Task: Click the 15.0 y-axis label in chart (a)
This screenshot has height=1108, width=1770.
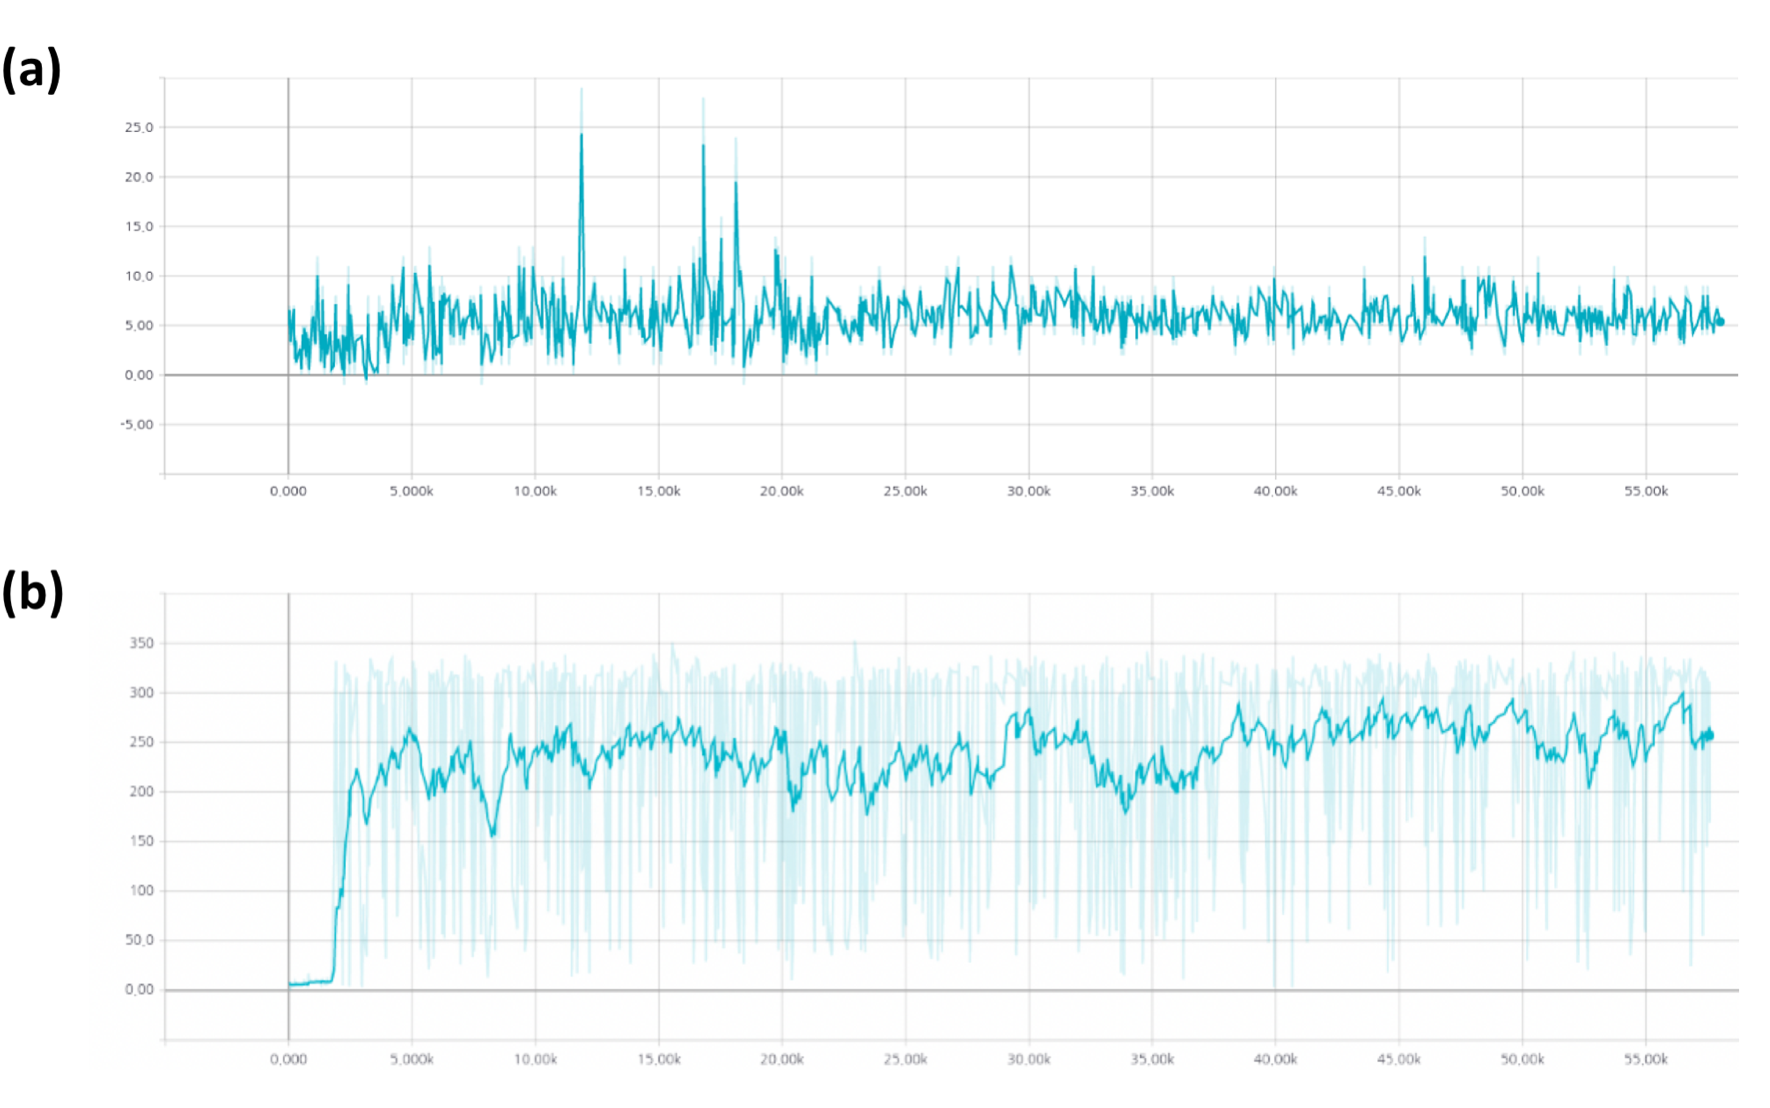Action: coord(139,226)
